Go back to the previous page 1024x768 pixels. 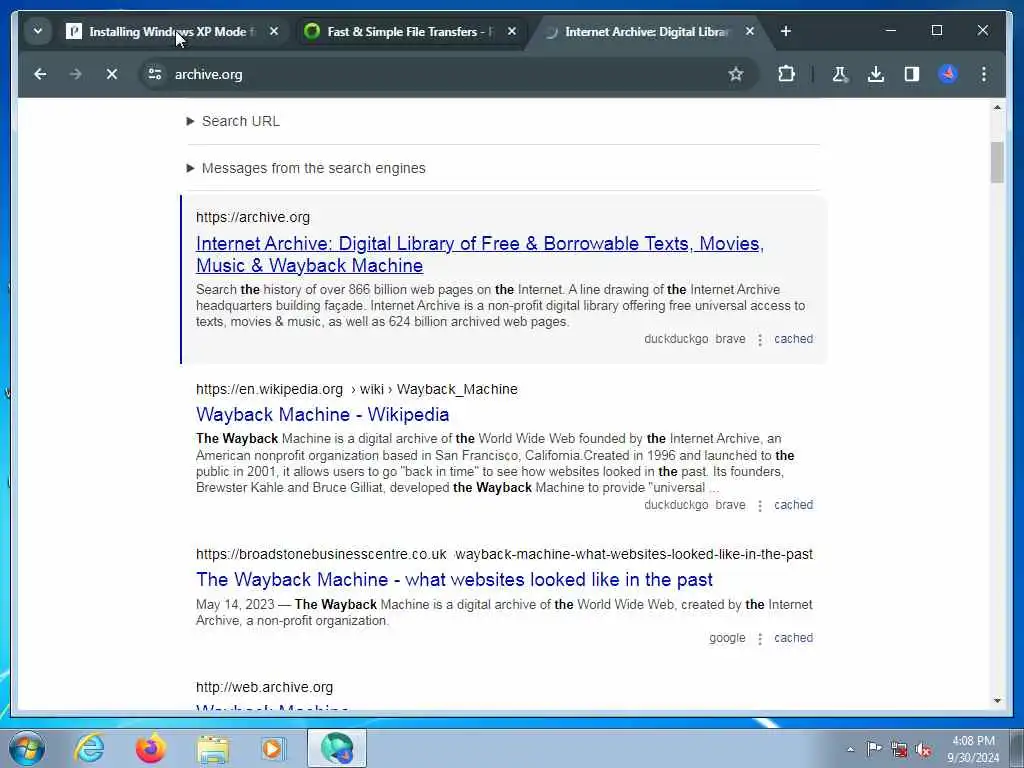point(40,74)
